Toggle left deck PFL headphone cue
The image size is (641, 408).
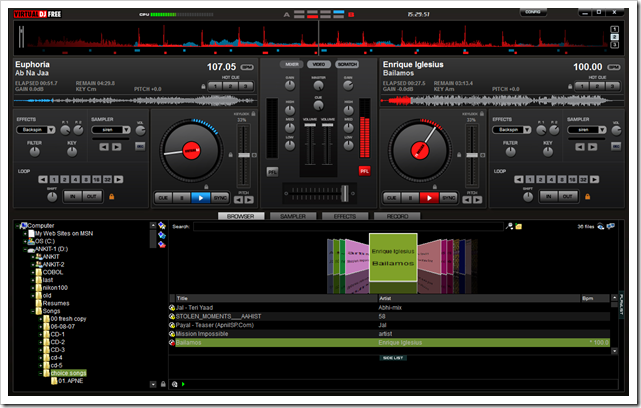tap(272, 172)
